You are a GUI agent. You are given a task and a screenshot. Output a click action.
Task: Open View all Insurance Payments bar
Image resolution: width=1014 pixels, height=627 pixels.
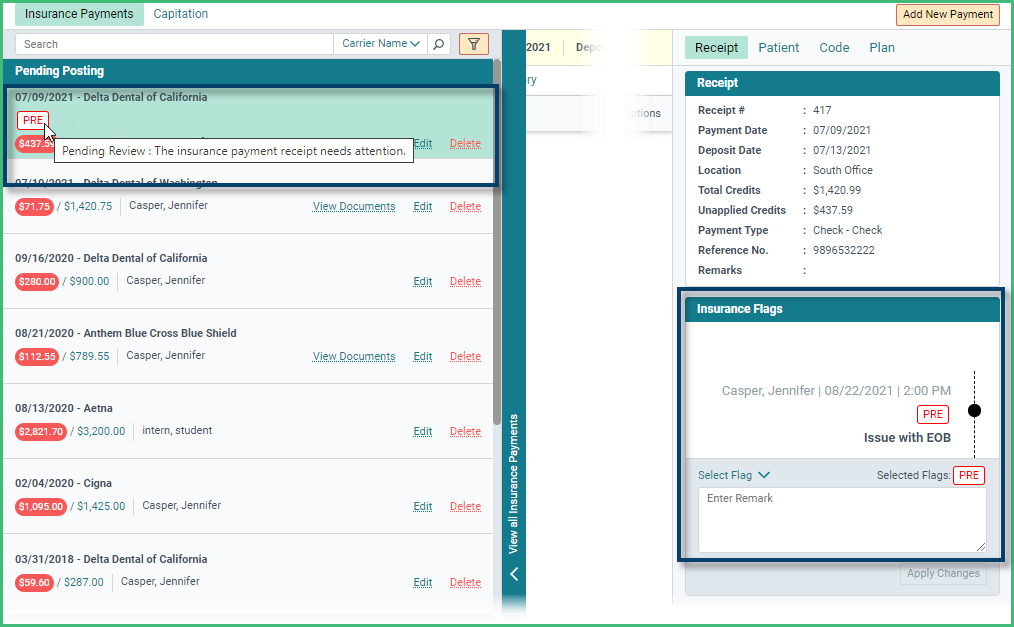click(x=513, y=484)
